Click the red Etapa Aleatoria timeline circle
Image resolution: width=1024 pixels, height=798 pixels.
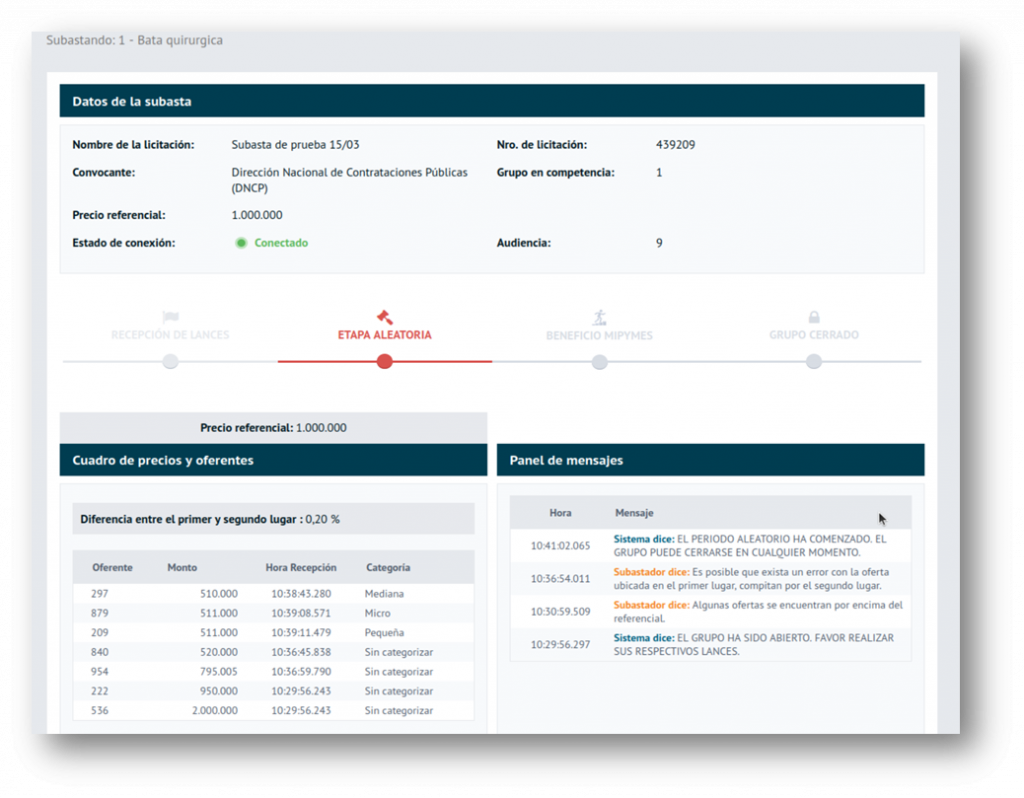[385, 361]
